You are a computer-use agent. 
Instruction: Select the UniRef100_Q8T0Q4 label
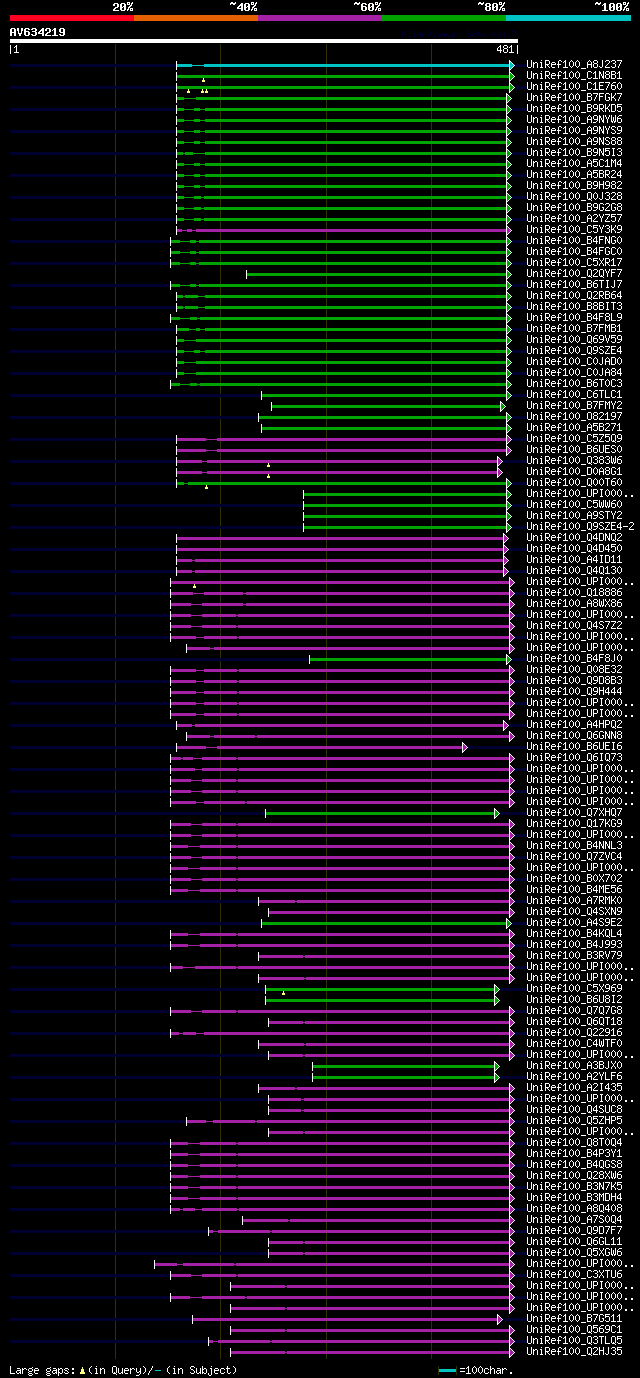tap(574, 1142)
